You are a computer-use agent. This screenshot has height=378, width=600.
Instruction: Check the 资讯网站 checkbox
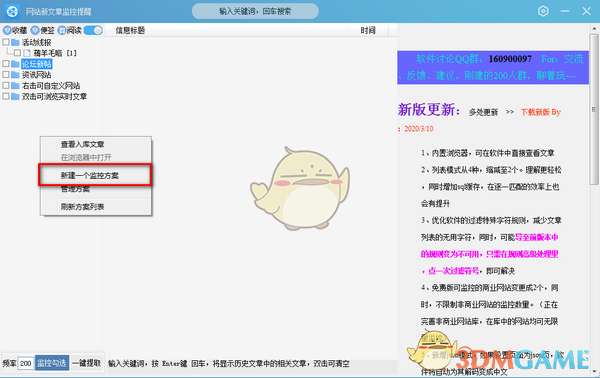coord(6,74)
